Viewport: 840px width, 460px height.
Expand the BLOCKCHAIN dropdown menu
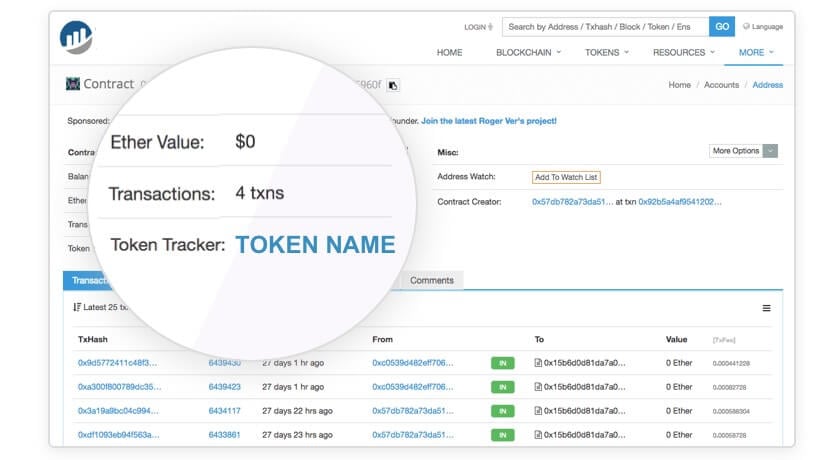pos(528,52)
